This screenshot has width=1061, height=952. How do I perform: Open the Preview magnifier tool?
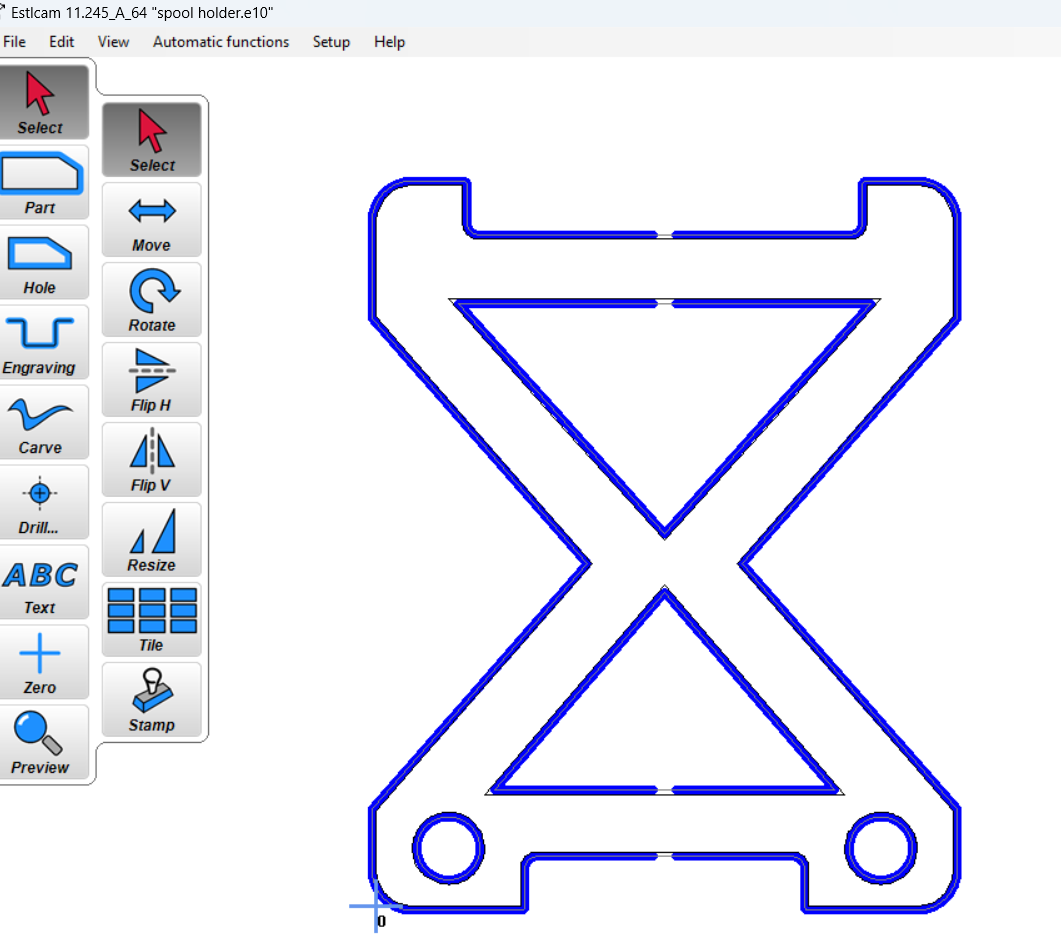(x=41, y=742)
